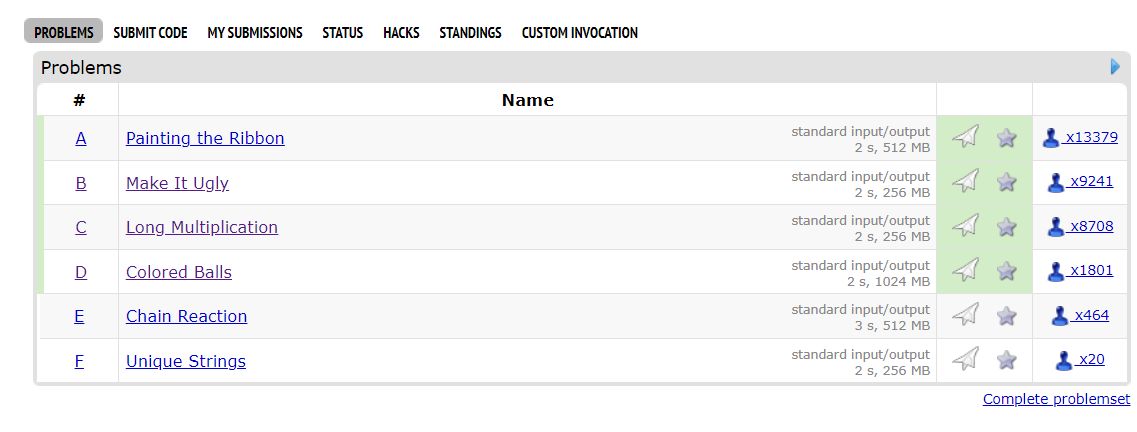Click submit icon for Chain Reaction row
Screen dimensions: 1137x432
(x=965, y=315)
